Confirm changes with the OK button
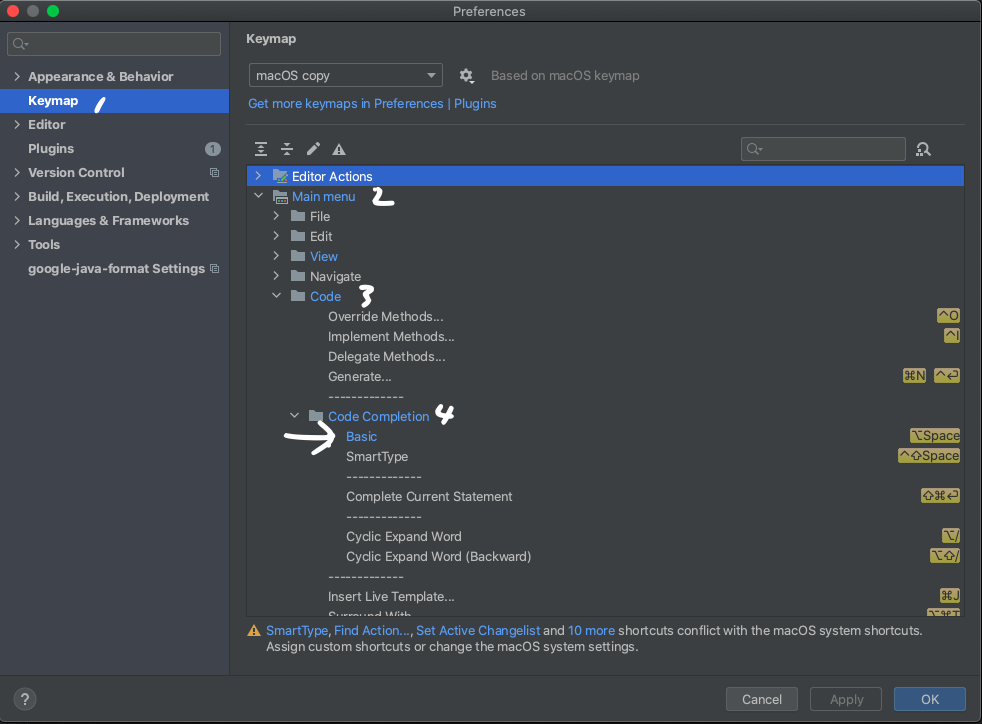 click(929, 699)
